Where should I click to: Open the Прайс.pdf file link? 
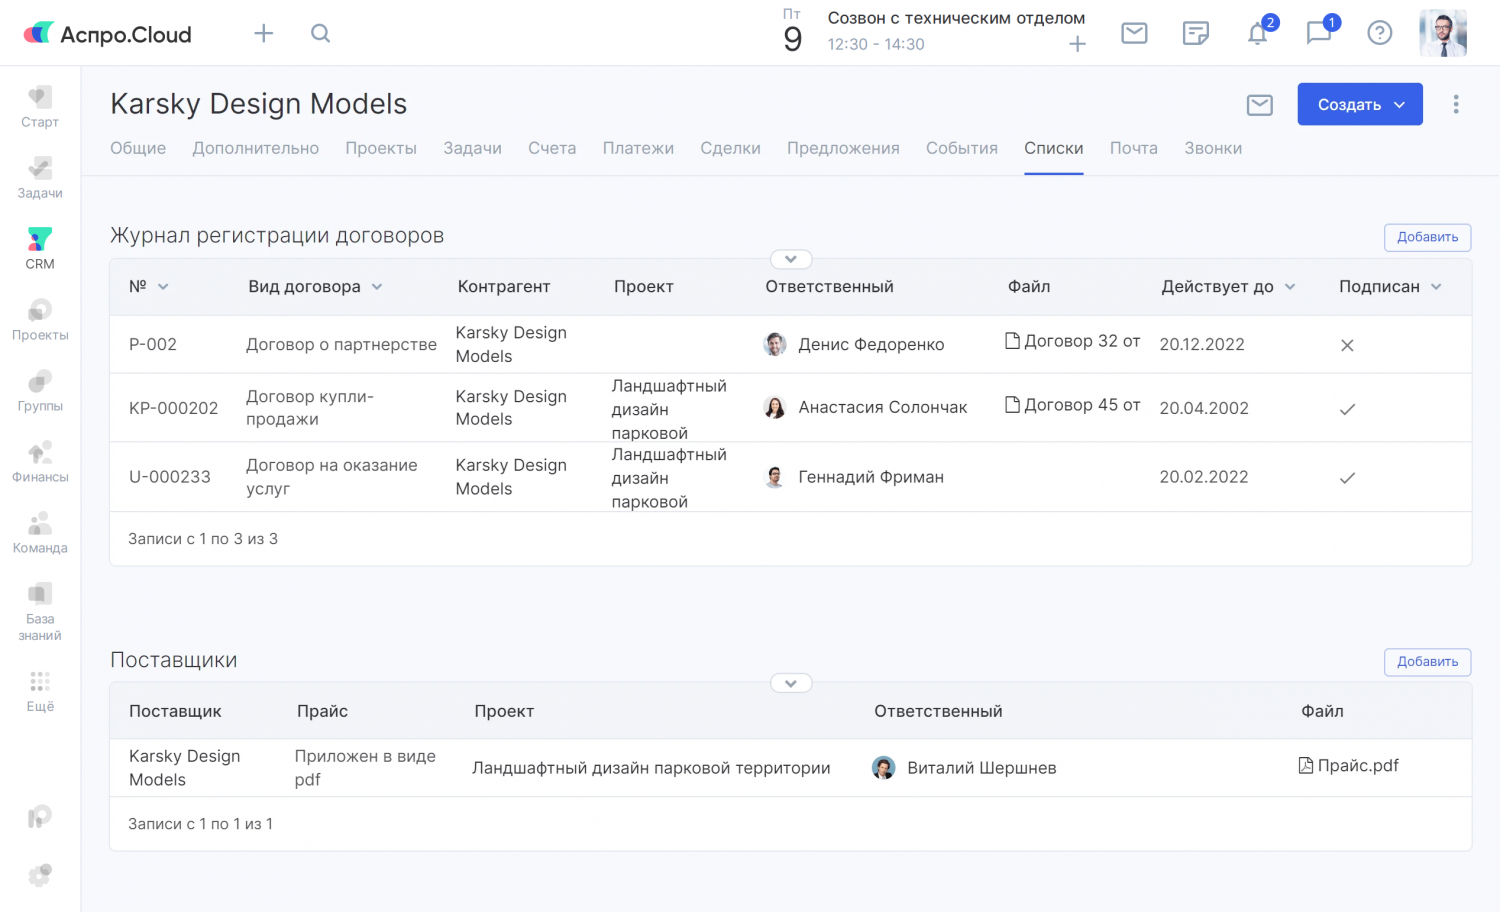[1357, 766]
